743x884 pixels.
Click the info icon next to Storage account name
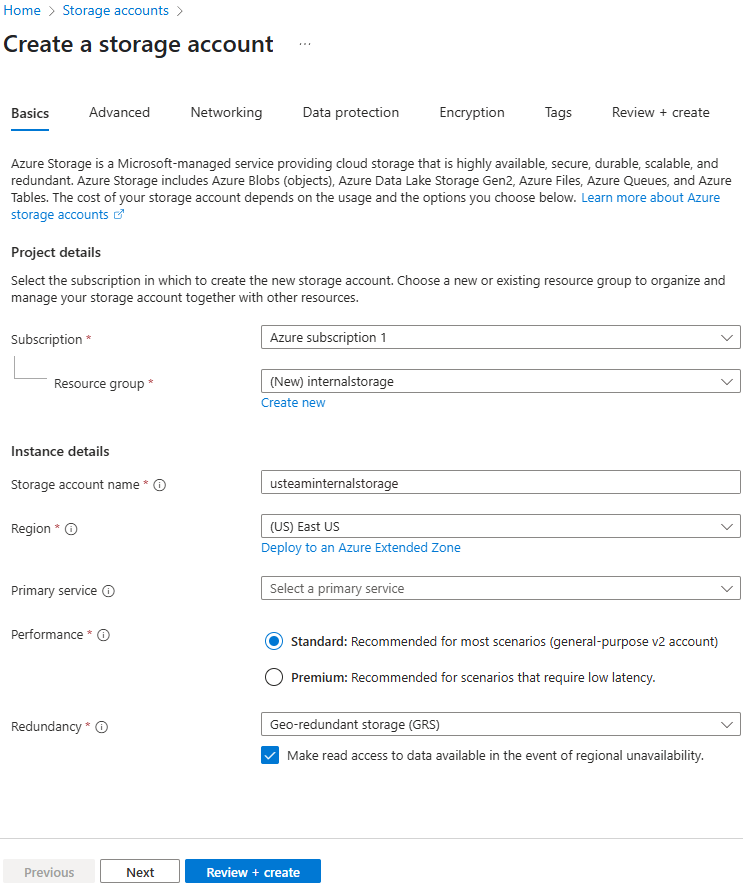[x=160, y=485]
